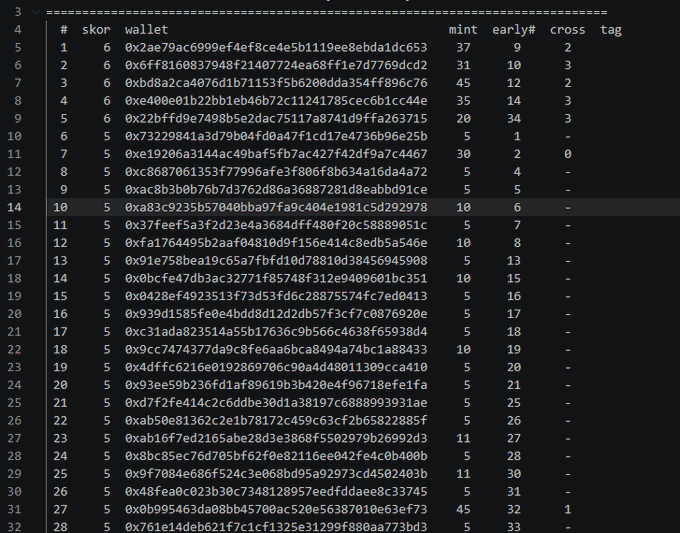
Task: Click cross value 0 in rank 7 row
Action: click(568, 154)
